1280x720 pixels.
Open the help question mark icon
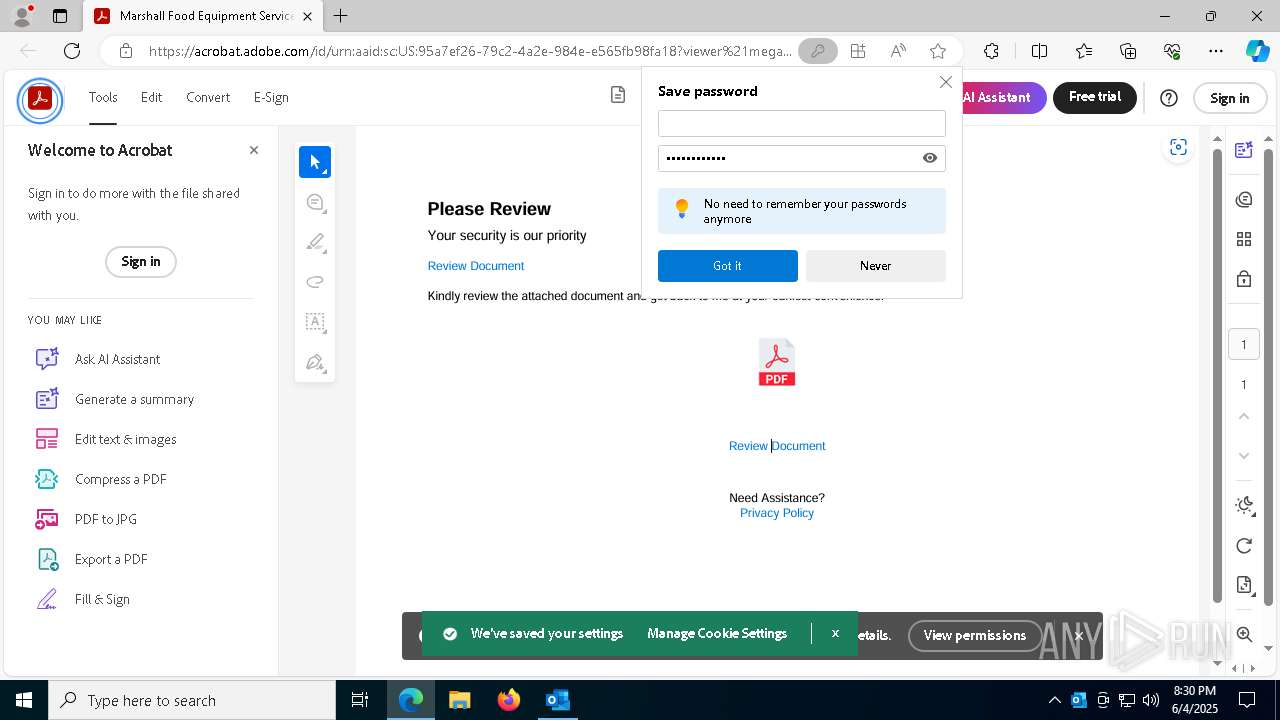point(1169,97)
